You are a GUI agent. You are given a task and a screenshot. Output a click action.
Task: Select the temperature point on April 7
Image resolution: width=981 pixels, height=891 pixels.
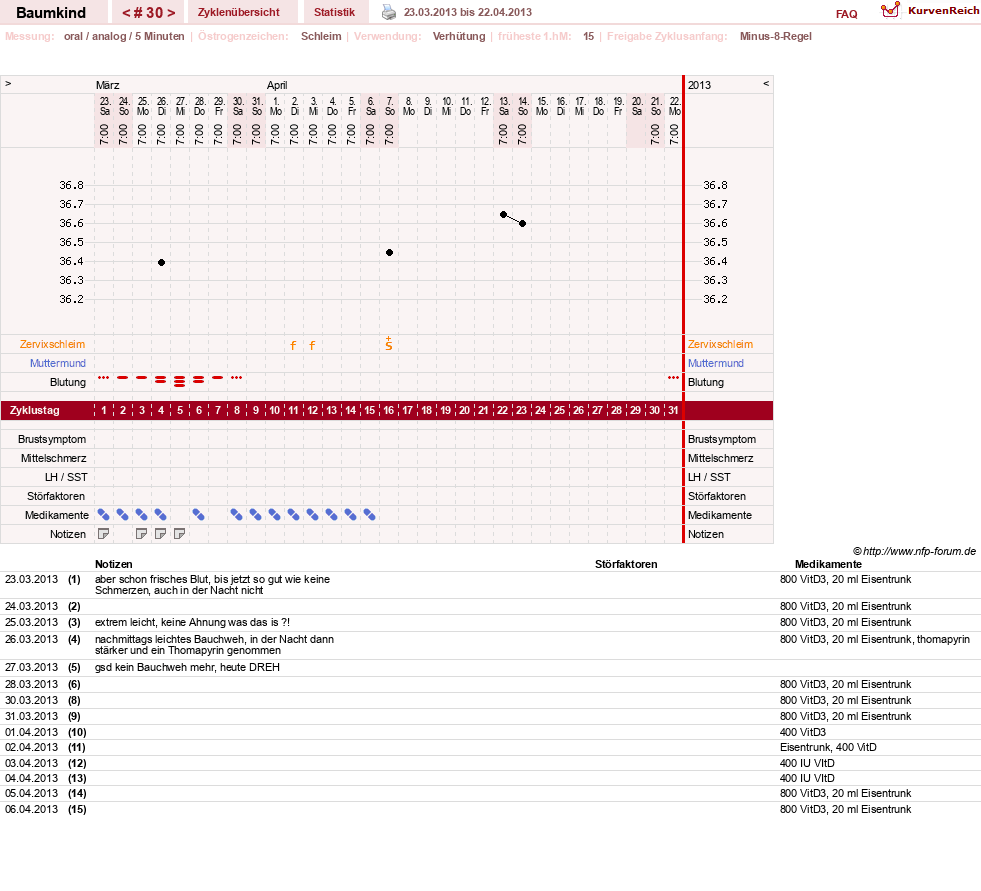click(x=389, y=252)
